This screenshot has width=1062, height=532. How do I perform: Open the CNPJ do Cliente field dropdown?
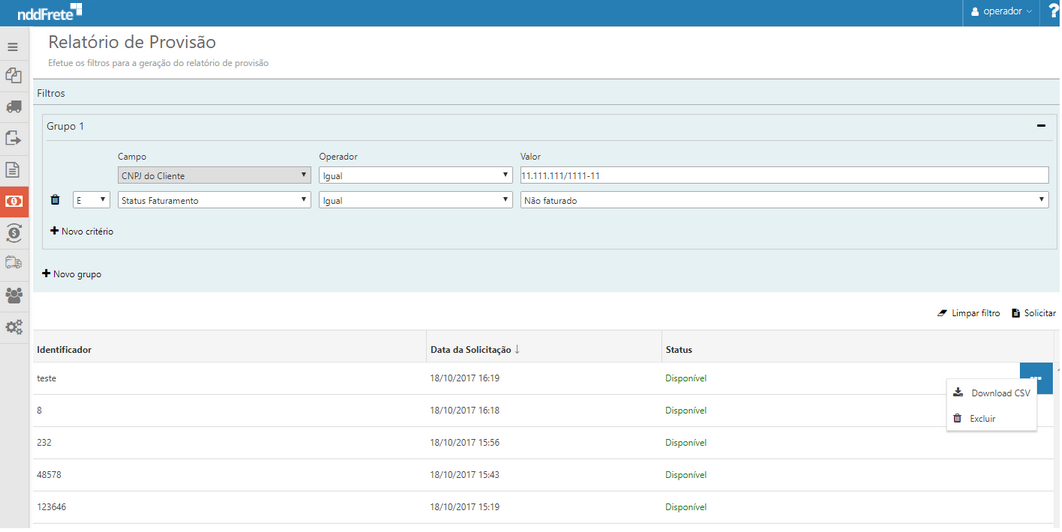pos(213,176)
